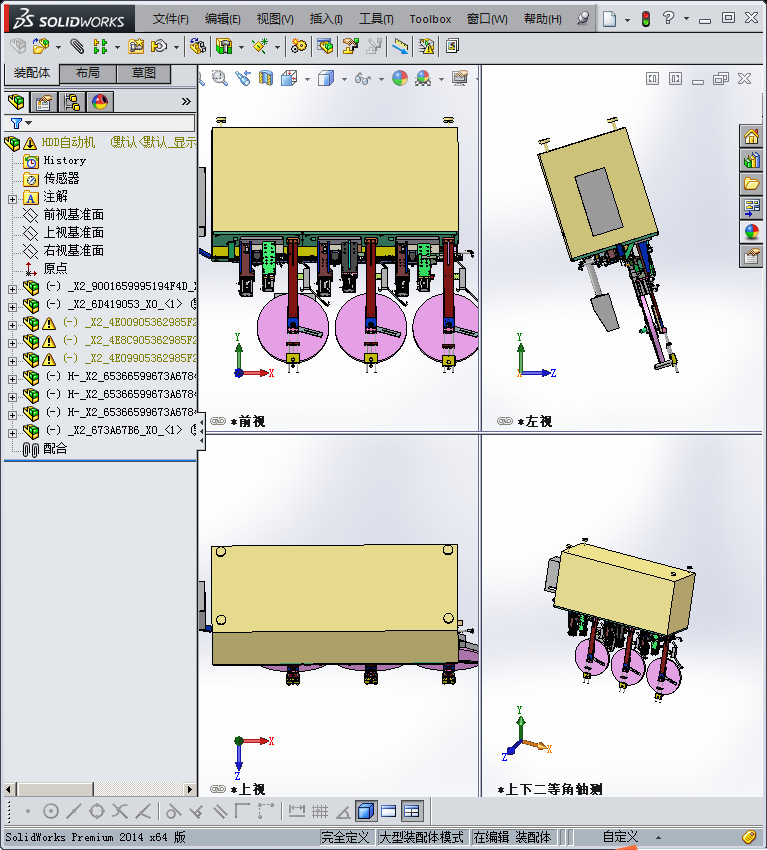This screenshot has width=767, height=850.
Task: Toggle the four-view viewport button
Action: point(412,812)
